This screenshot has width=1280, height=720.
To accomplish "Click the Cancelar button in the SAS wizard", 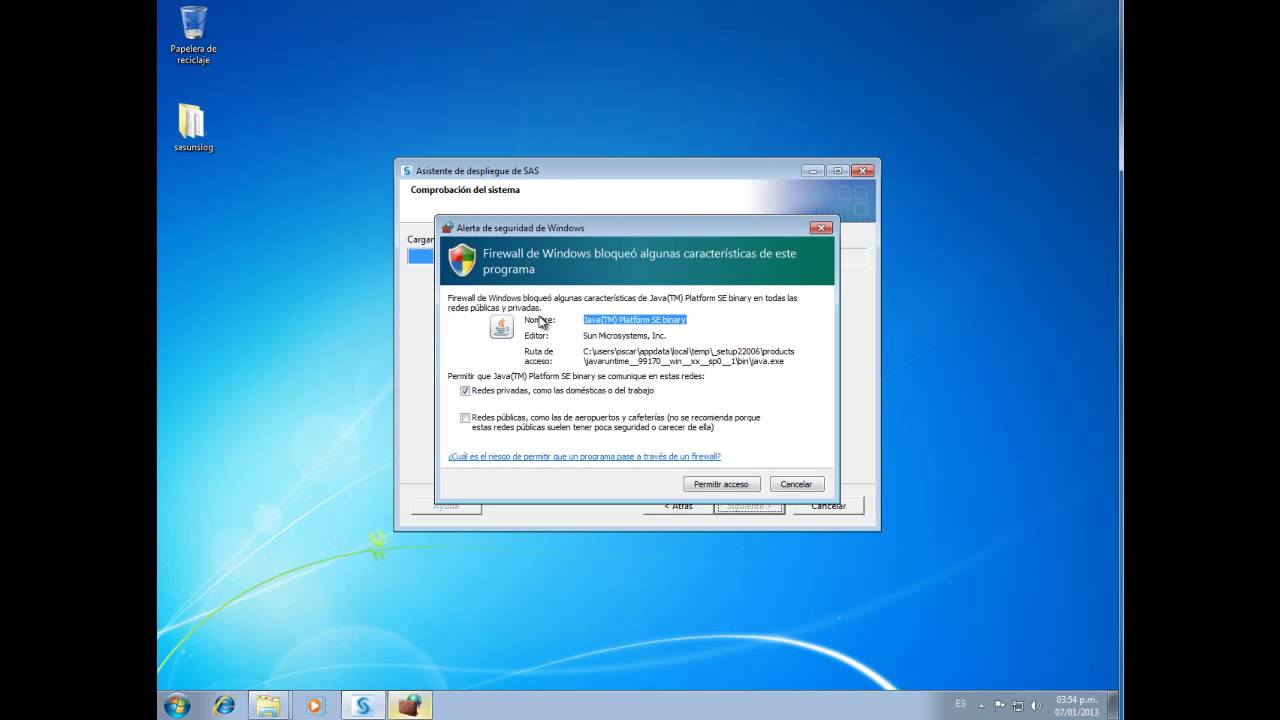I will tap(828, 506).
